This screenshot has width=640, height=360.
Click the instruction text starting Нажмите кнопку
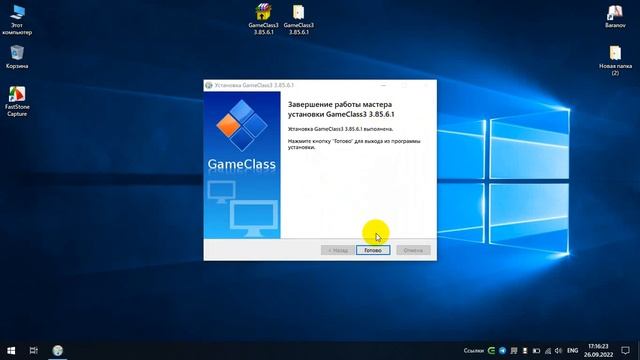coord(354,144)
